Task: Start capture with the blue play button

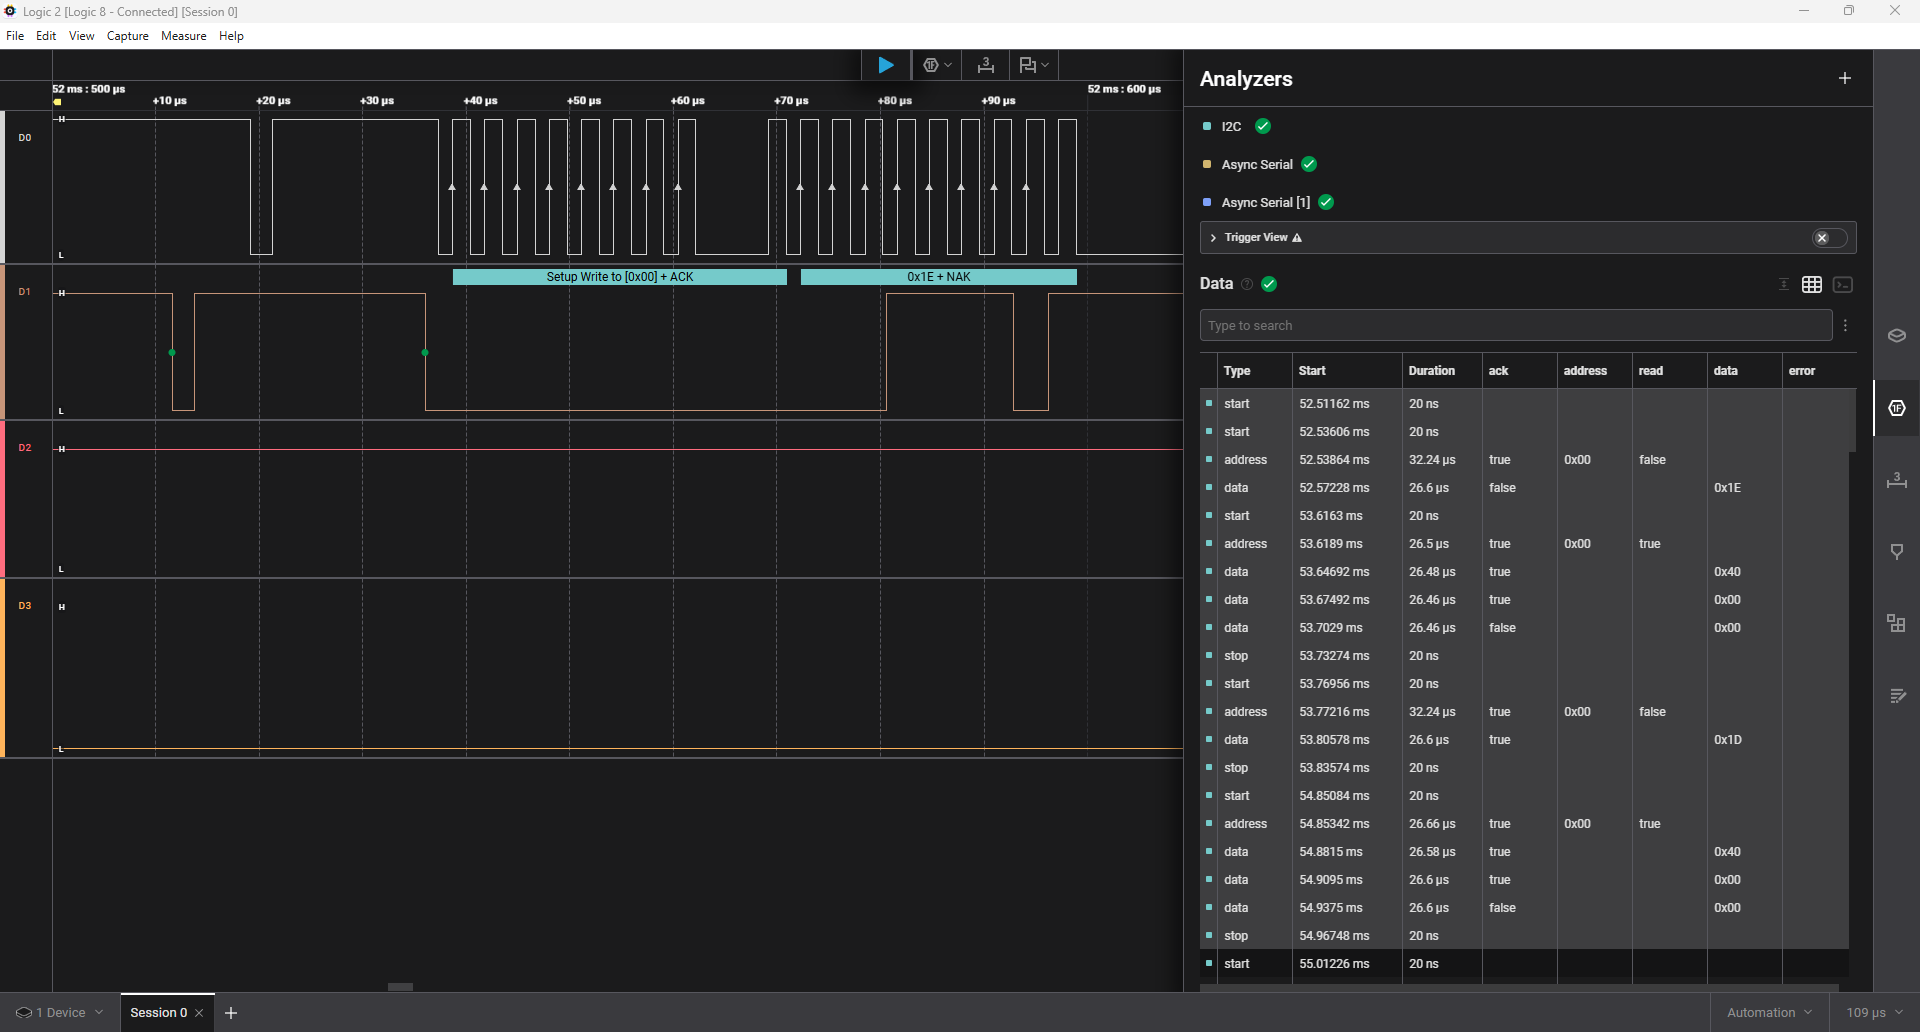Action: click(886, 65)
